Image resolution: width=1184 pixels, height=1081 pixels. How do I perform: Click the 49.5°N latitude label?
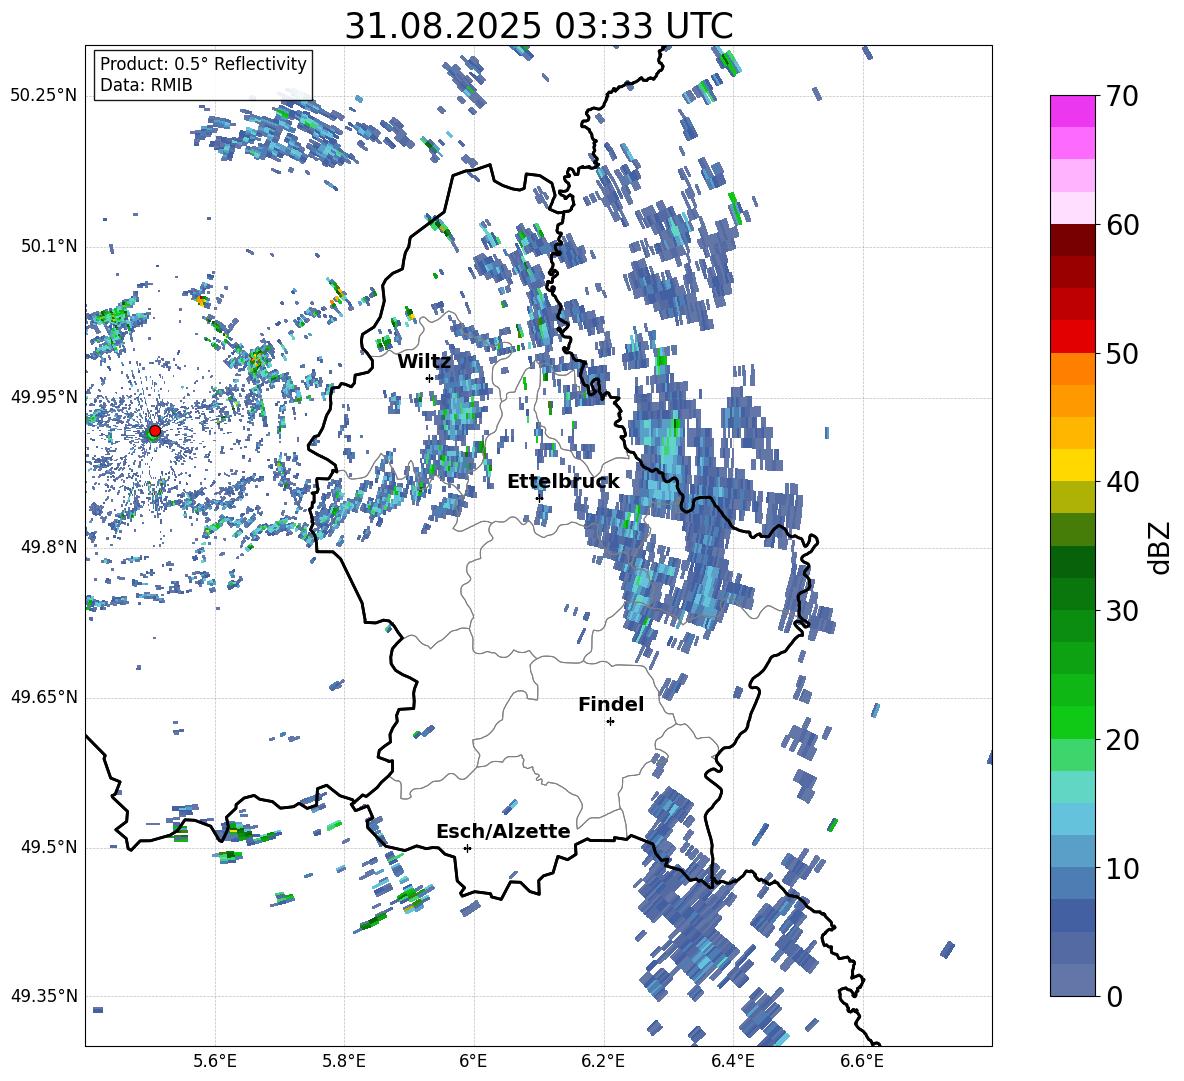pos(48,847)
